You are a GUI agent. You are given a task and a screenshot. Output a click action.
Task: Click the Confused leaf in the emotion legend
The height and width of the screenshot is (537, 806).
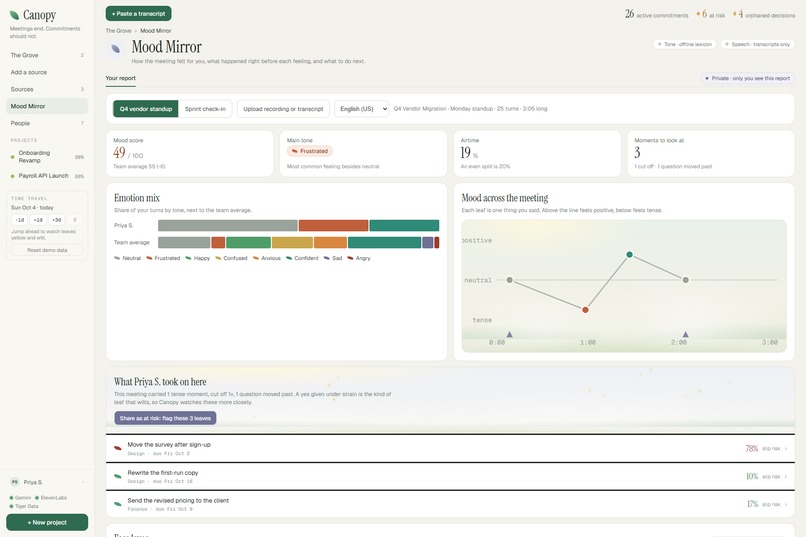pyautogui.click(x=218, y=258)
